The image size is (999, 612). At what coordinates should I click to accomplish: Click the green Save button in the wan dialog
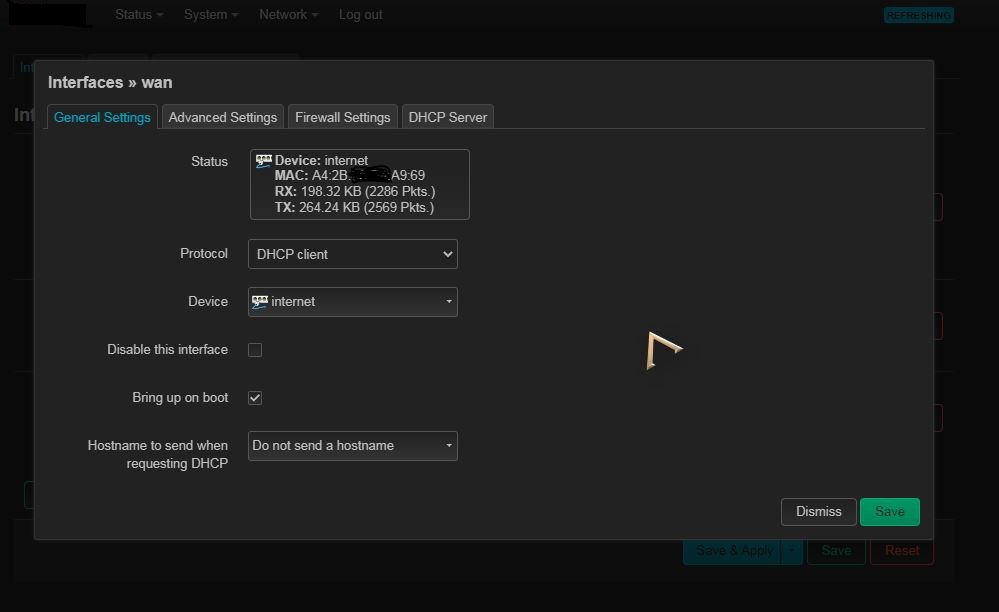tap(889, 511)
